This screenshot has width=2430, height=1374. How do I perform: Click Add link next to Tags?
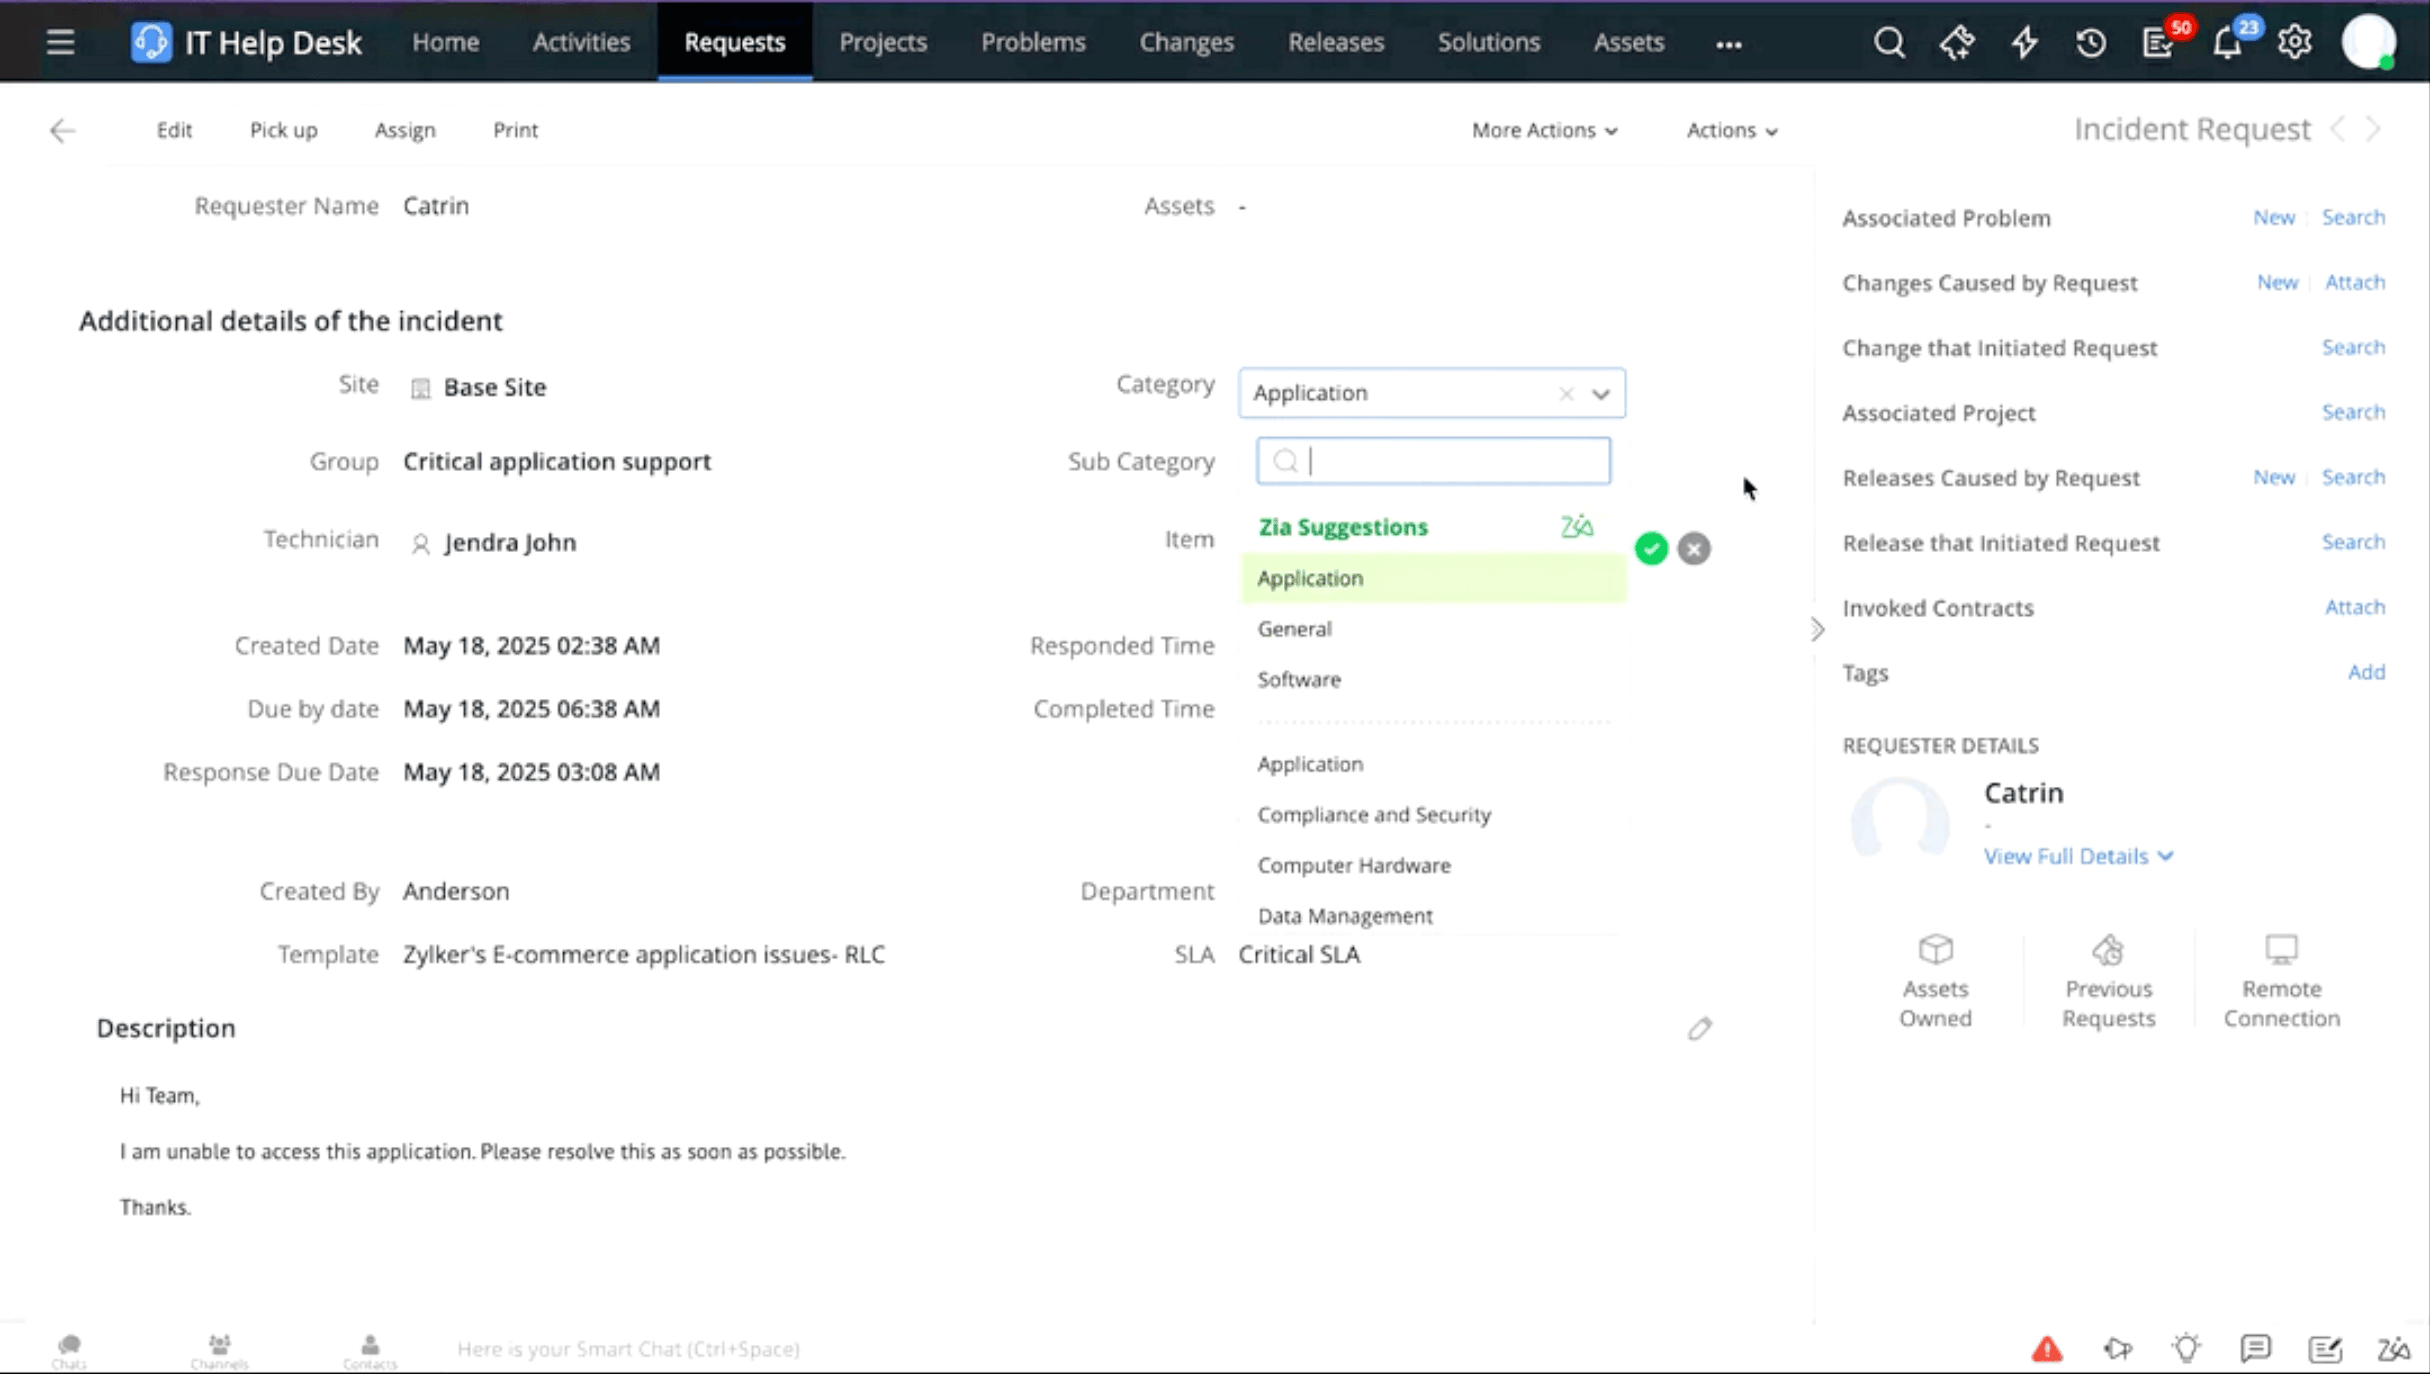pyautogui.click(x=2366, y=672)
